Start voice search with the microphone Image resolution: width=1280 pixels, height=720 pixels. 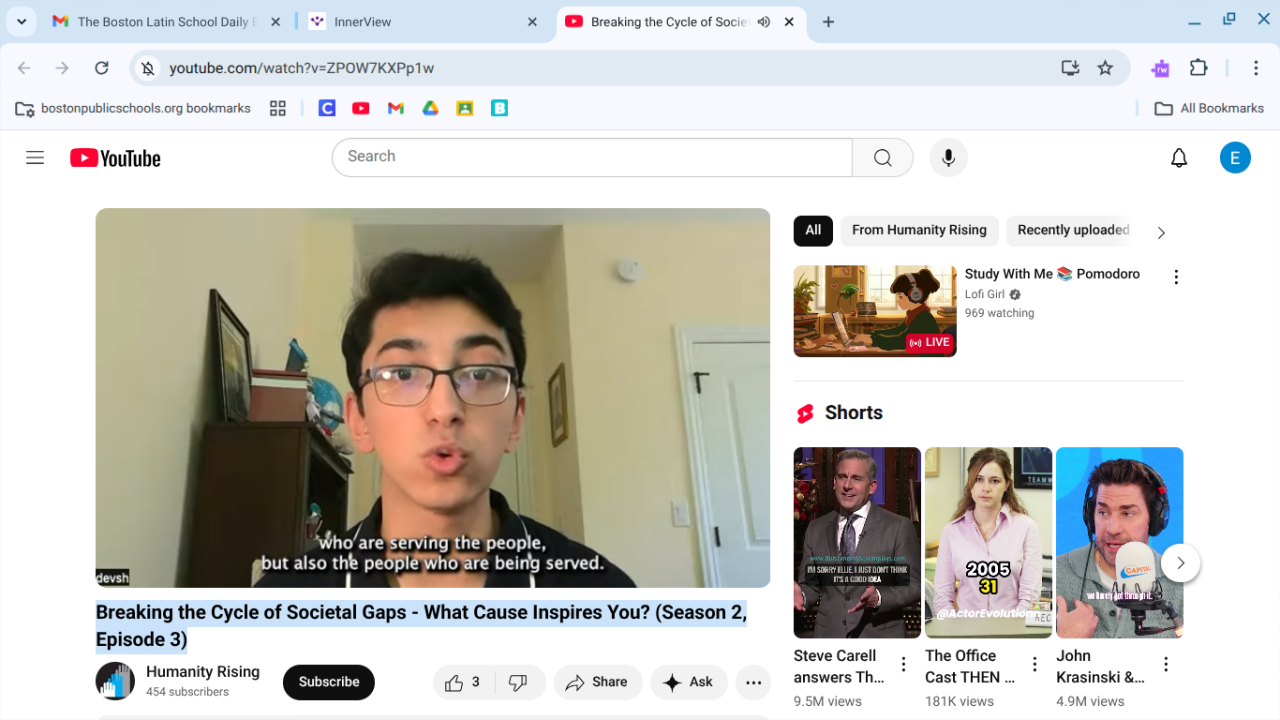pos(948,158)
